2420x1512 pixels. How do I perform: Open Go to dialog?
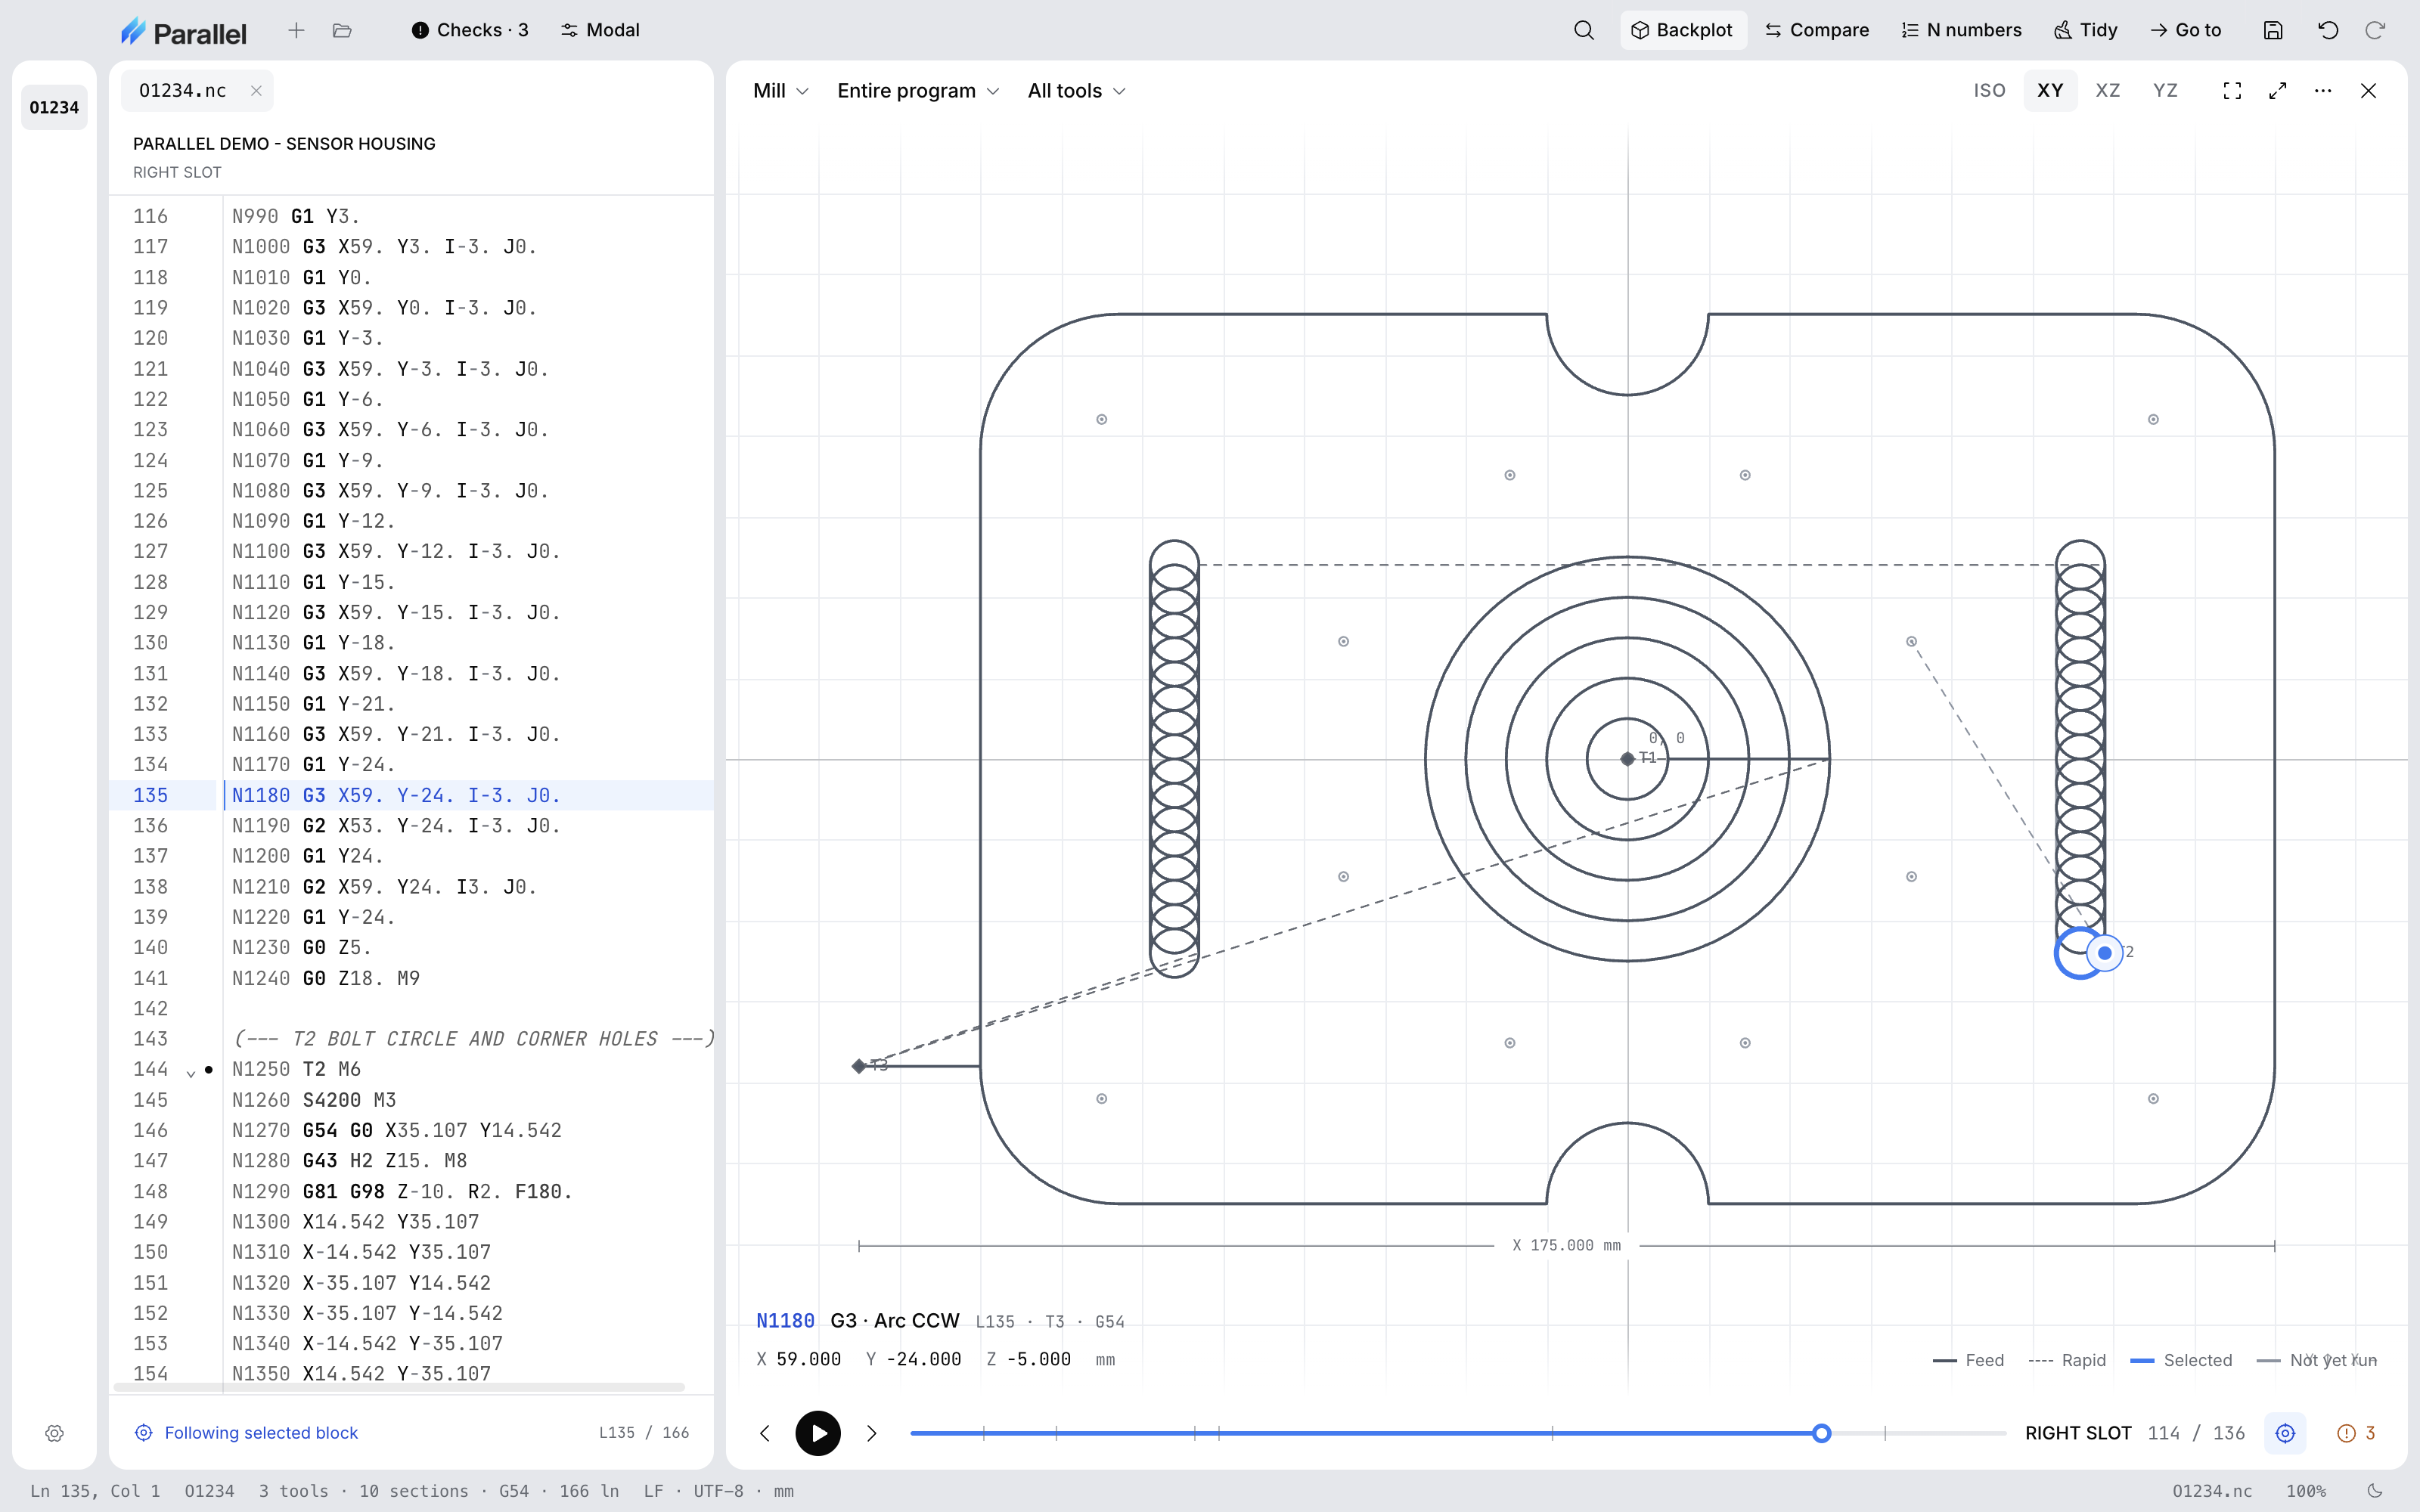[2185, 31]
